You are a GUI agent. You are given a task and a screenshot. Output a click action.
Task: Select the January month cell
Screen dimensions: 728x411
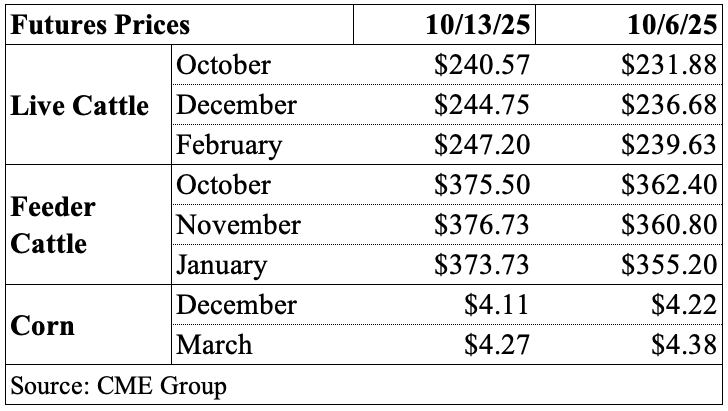[222, 265]
